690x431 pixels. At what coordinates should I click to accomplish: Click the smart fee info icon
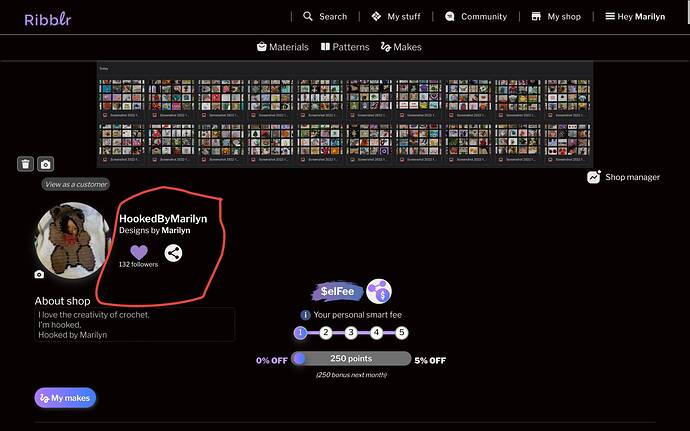305,315
